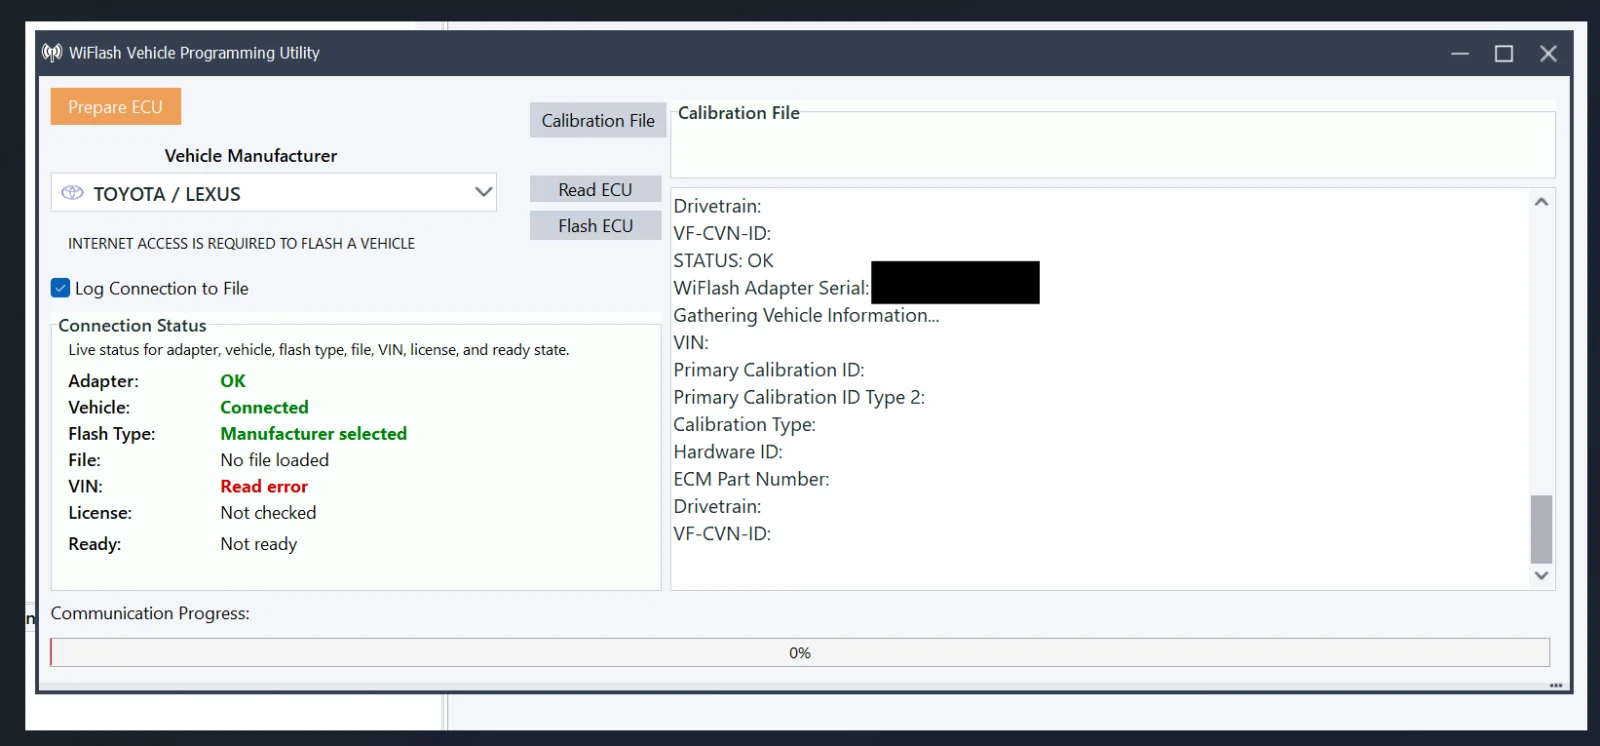Select 'Primary Calibration ID Type 2:' log line
Image resolution: width=1600 pixels, height=746 pixels.
pos(799,397)
